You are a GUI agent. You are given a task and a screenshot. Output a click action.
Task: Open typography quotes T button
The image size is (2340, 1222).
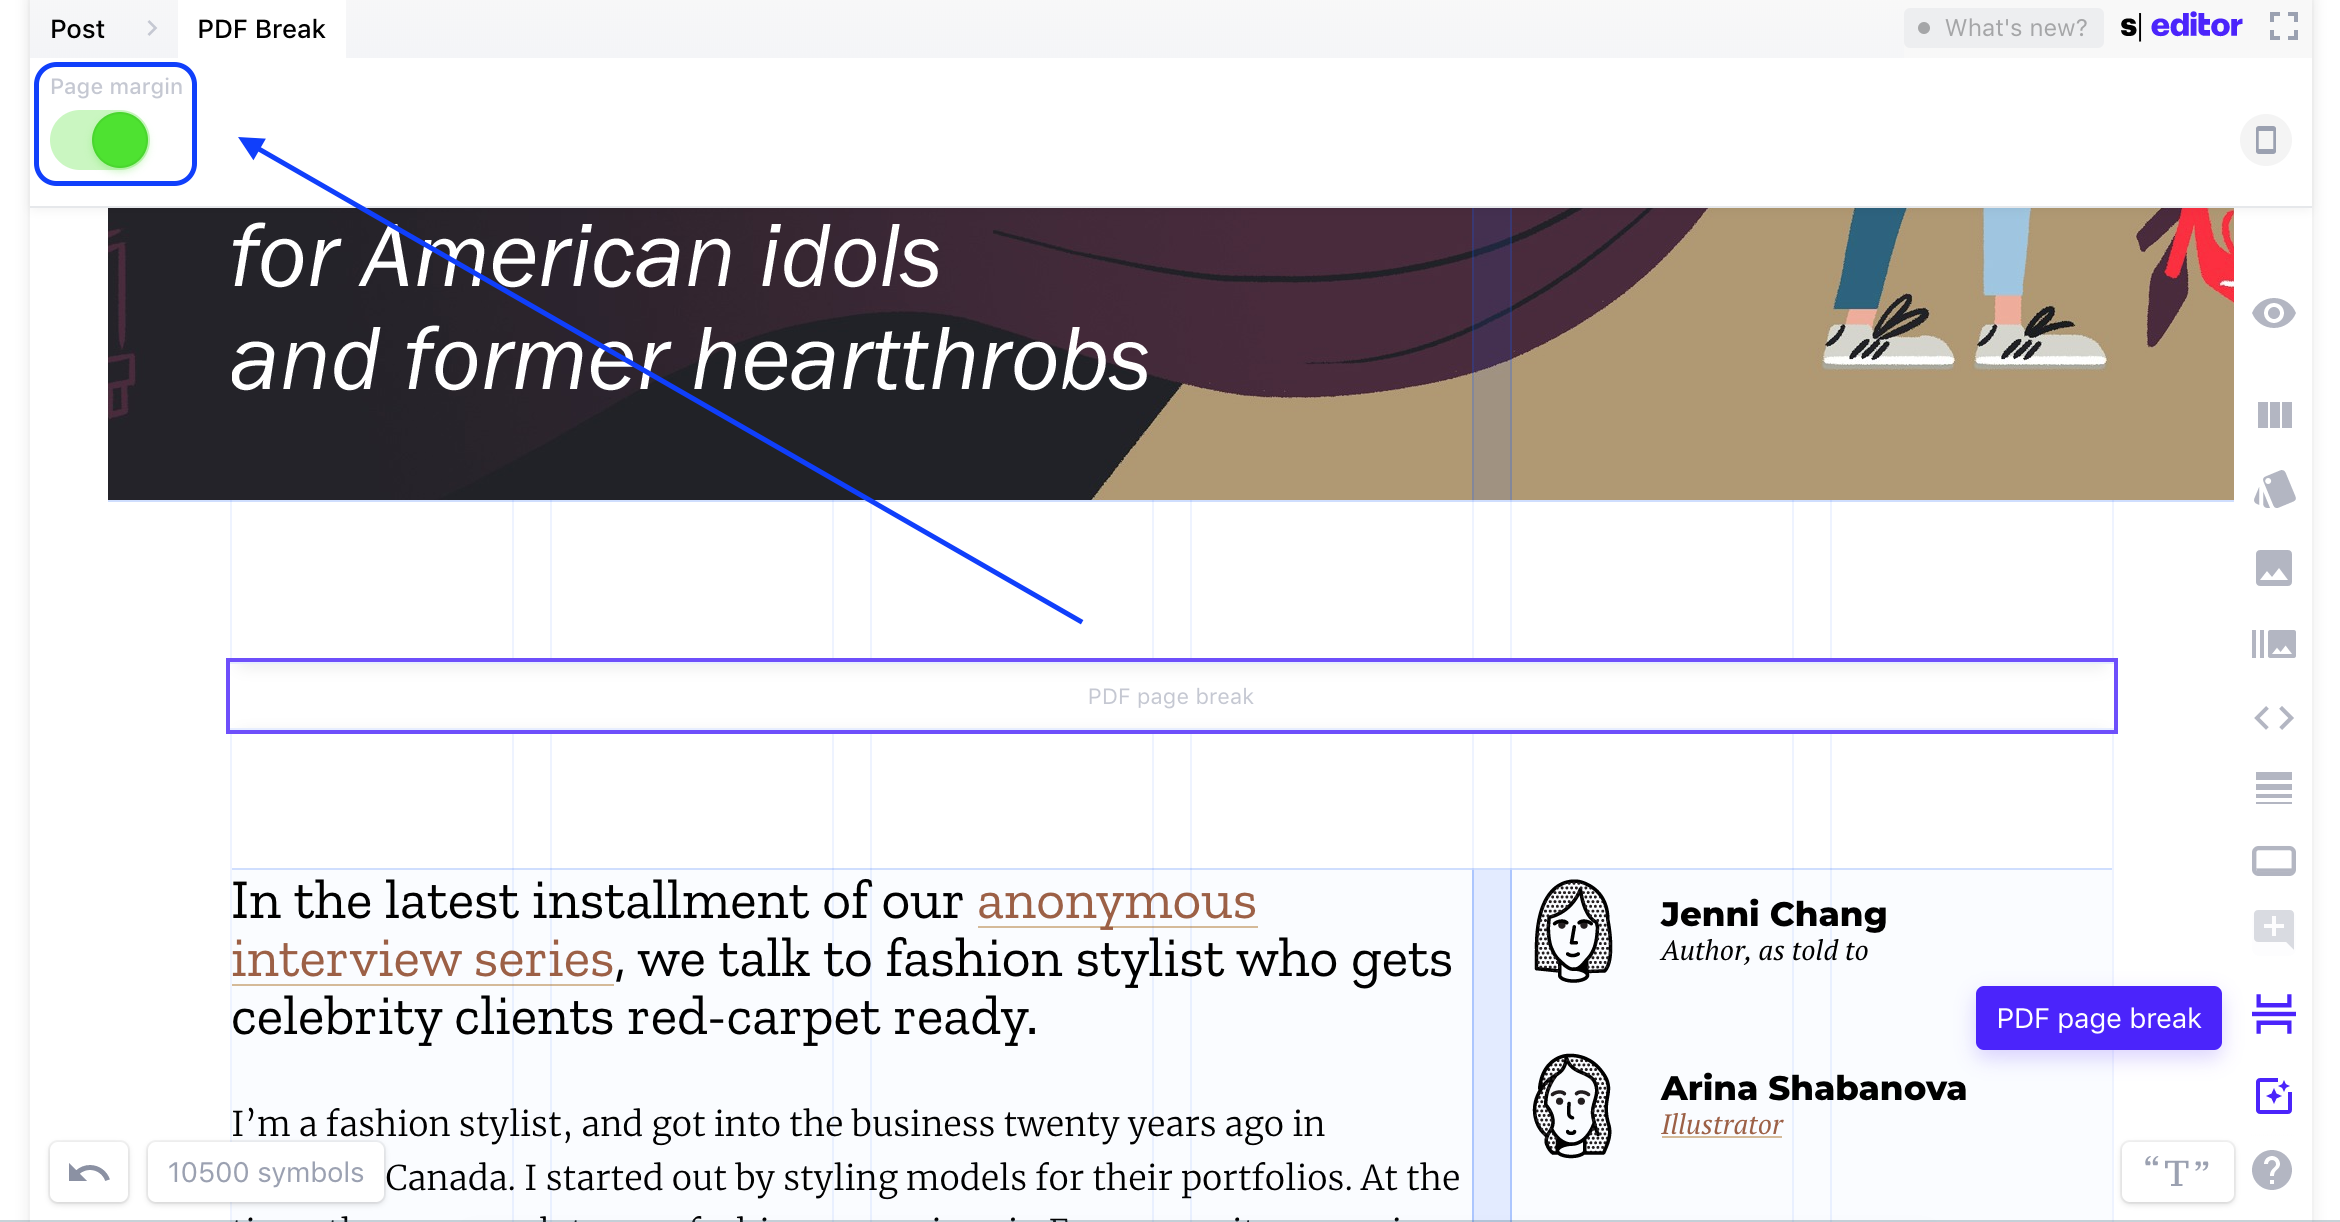(2177, 1171)
